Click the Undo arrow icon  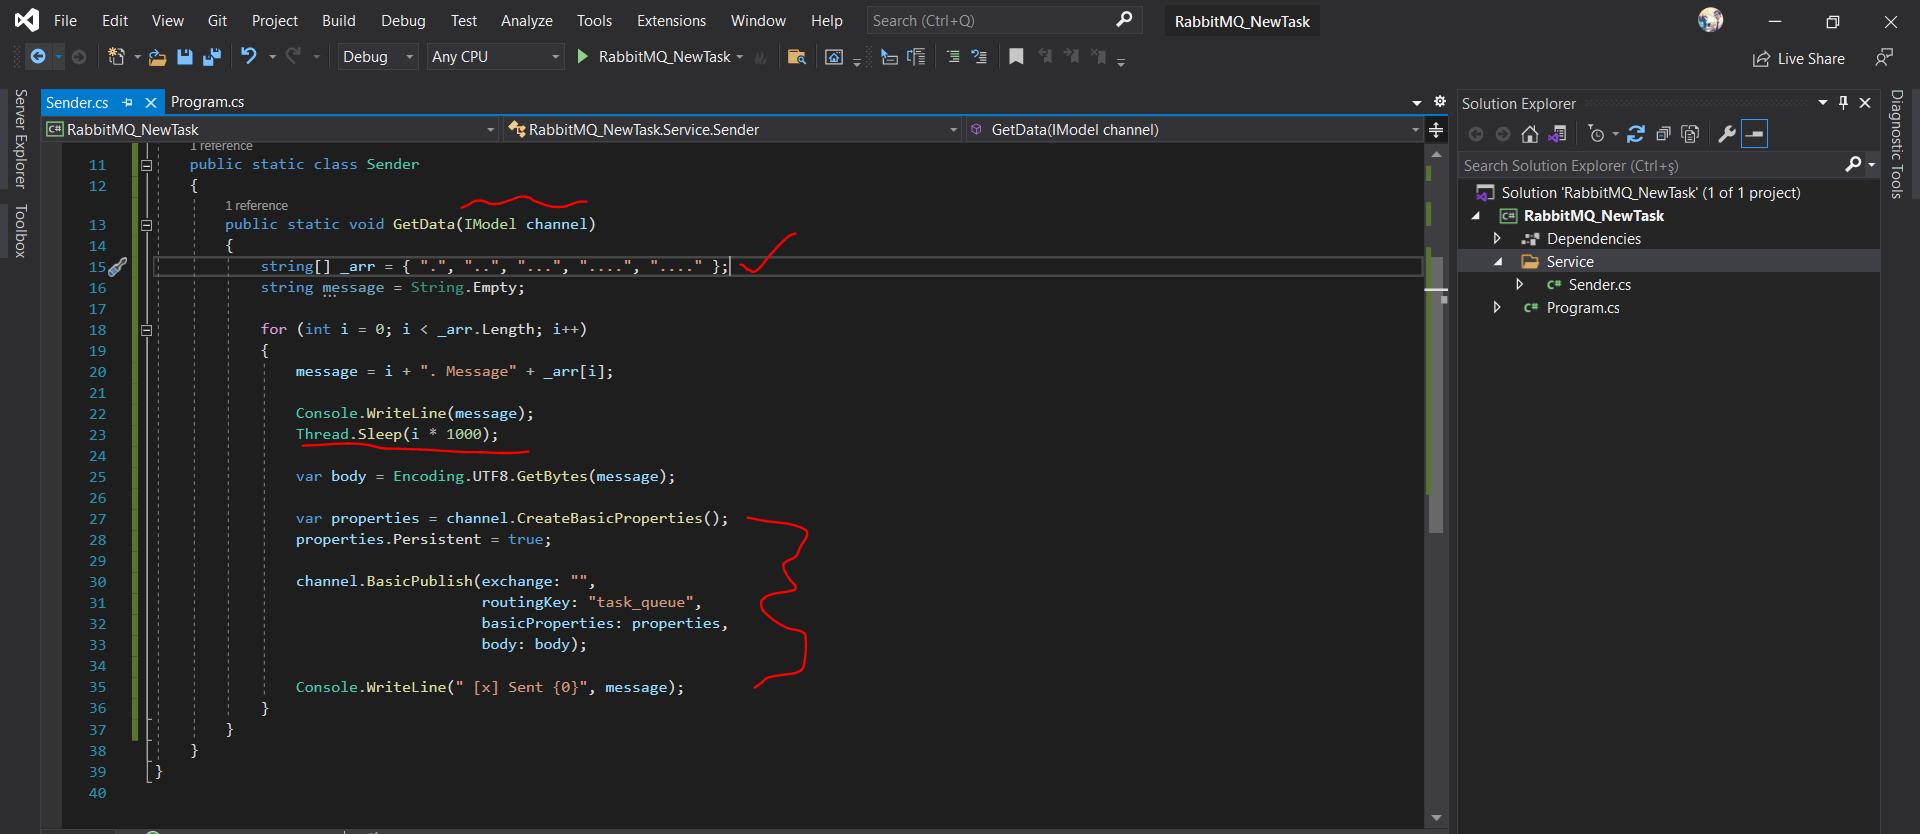tap(249, 57)
